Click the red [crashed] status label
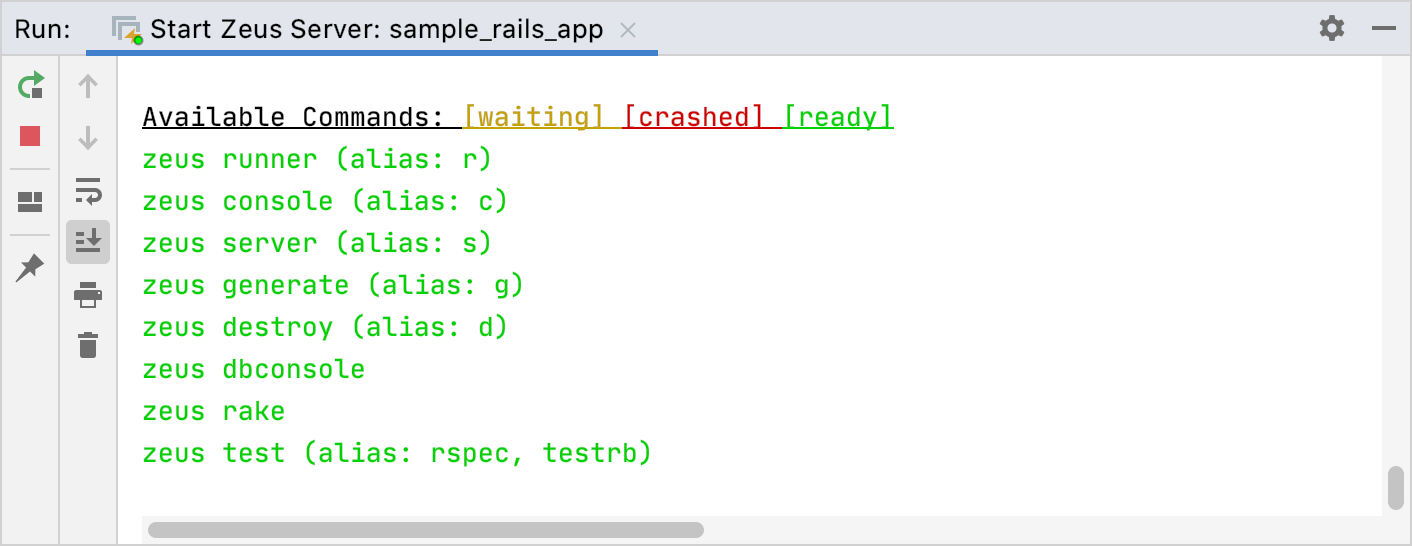 click(x=693, y=117)
